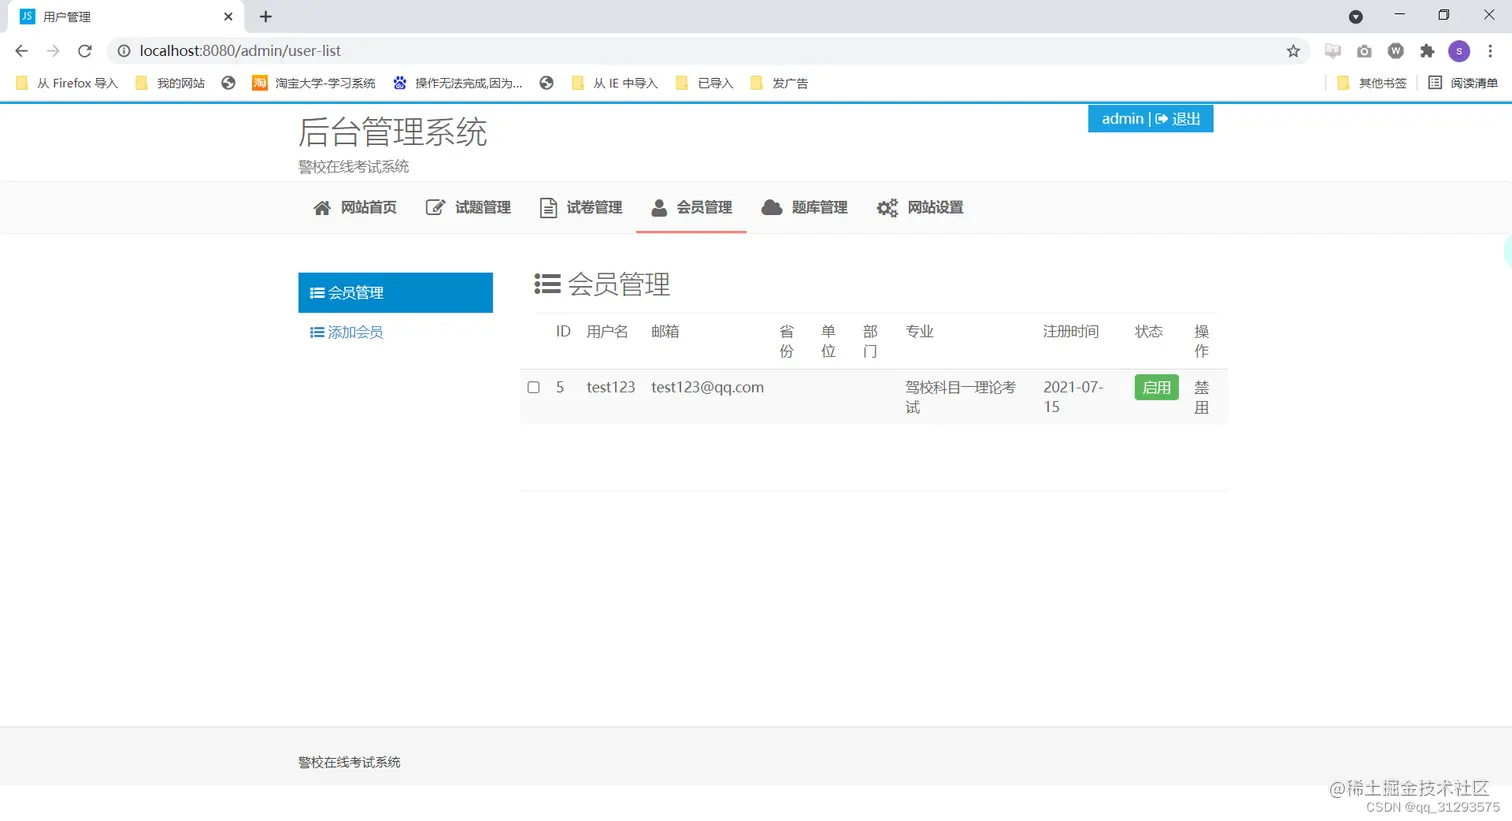Open 试题管理 navigation item

pyautogui.click(x=468, y=208)
